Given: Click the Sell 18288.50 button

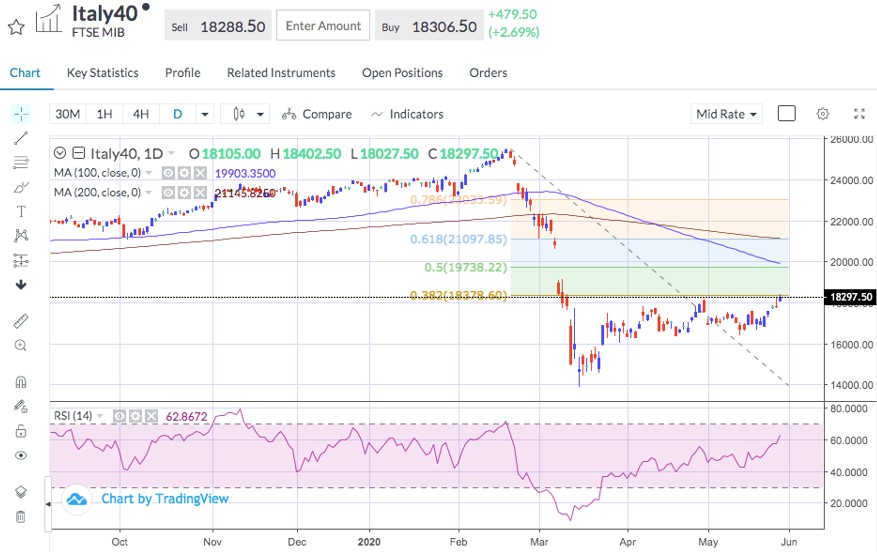Looking at the screenshot, I should coord(218,26).
